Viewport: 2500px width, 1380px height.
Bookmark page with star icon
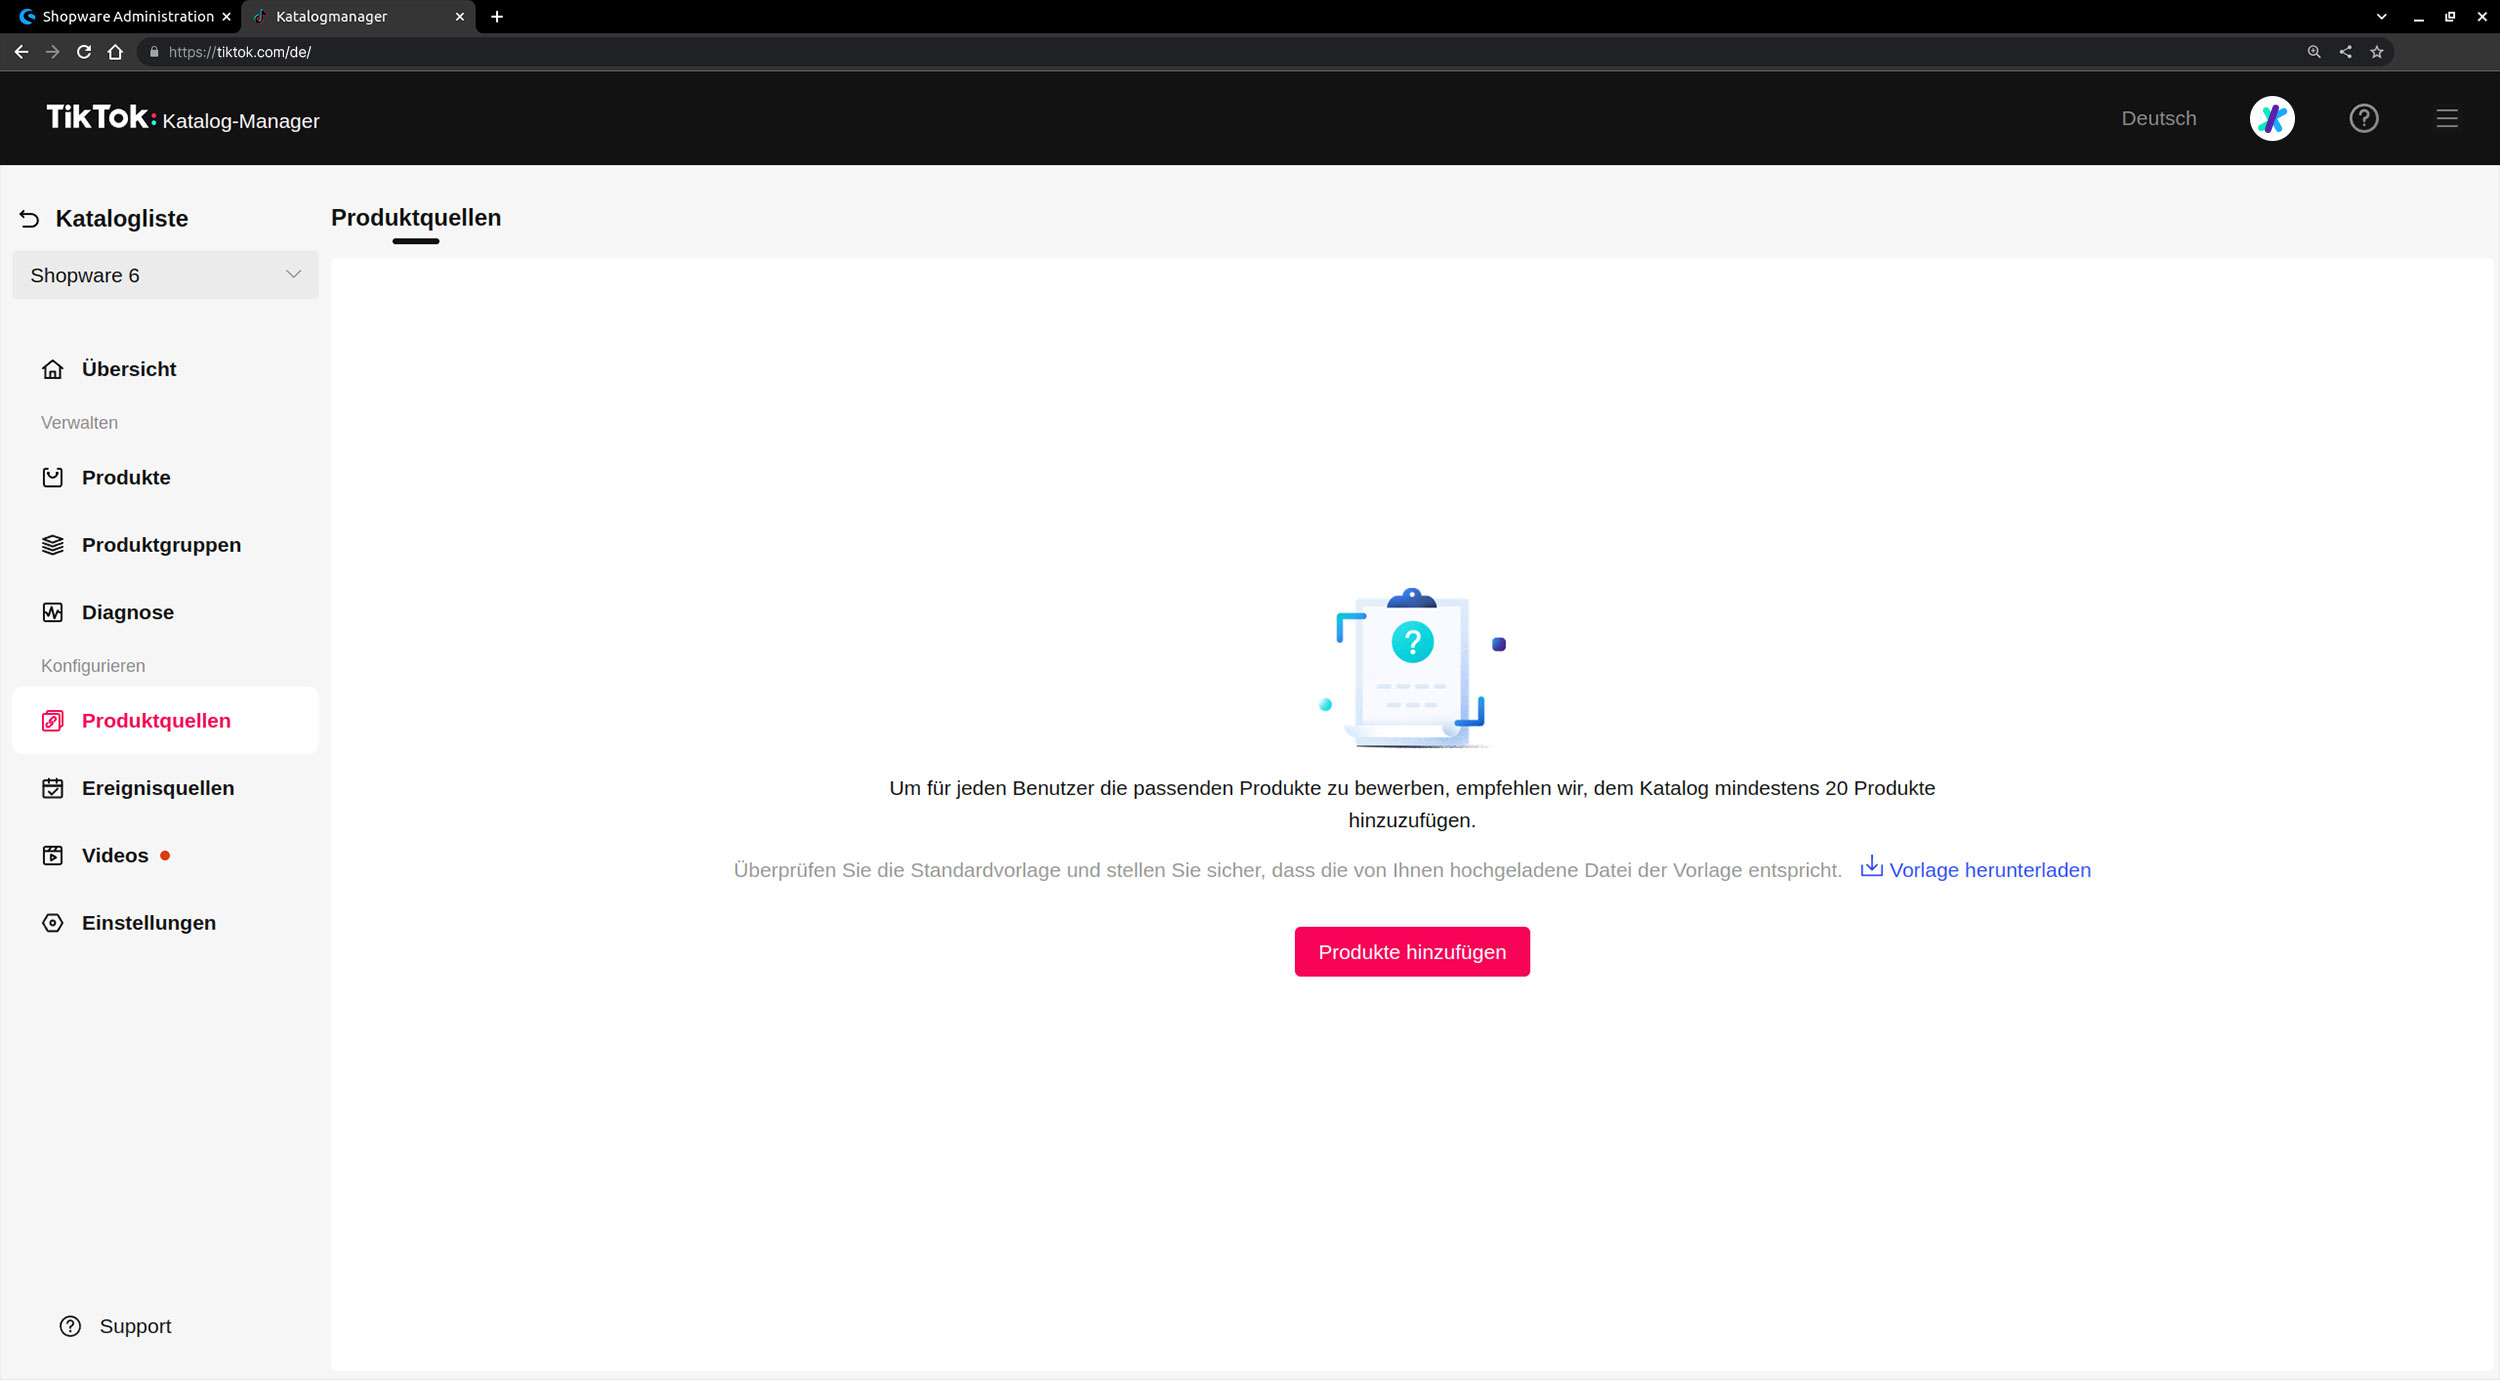pos(2376,52)
